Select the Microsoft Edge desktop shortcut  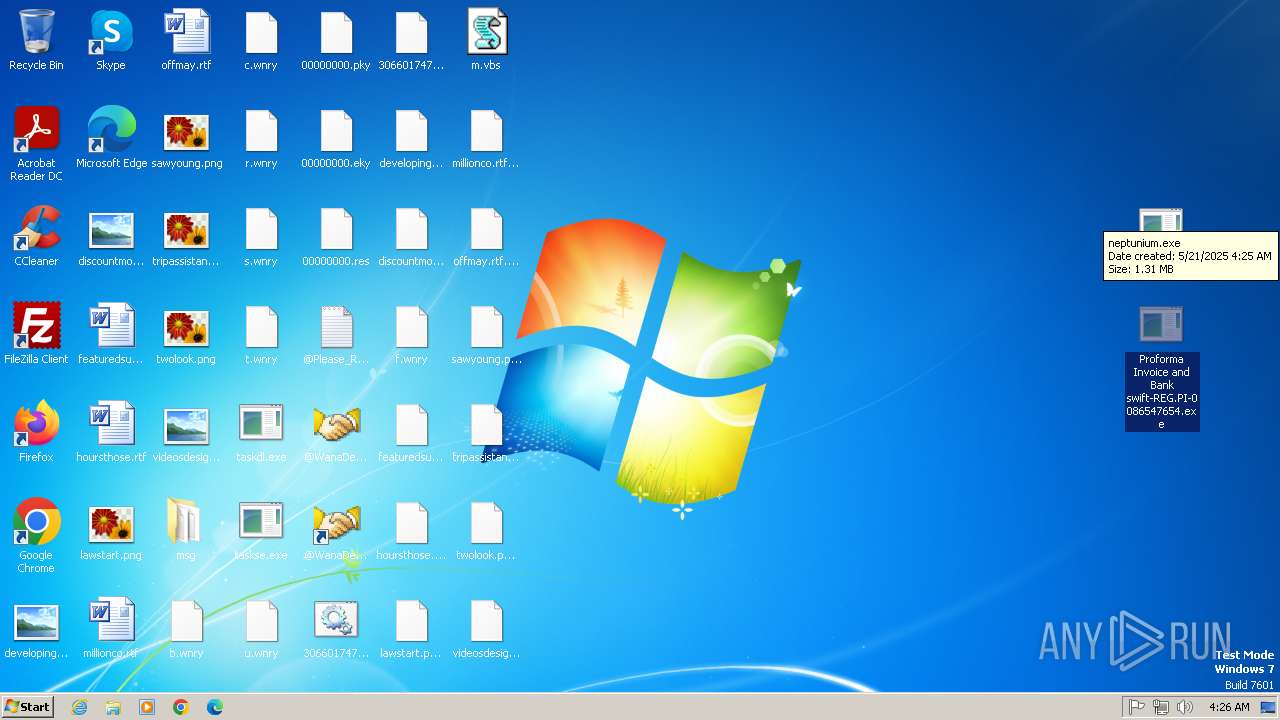(x=111, y=138)
